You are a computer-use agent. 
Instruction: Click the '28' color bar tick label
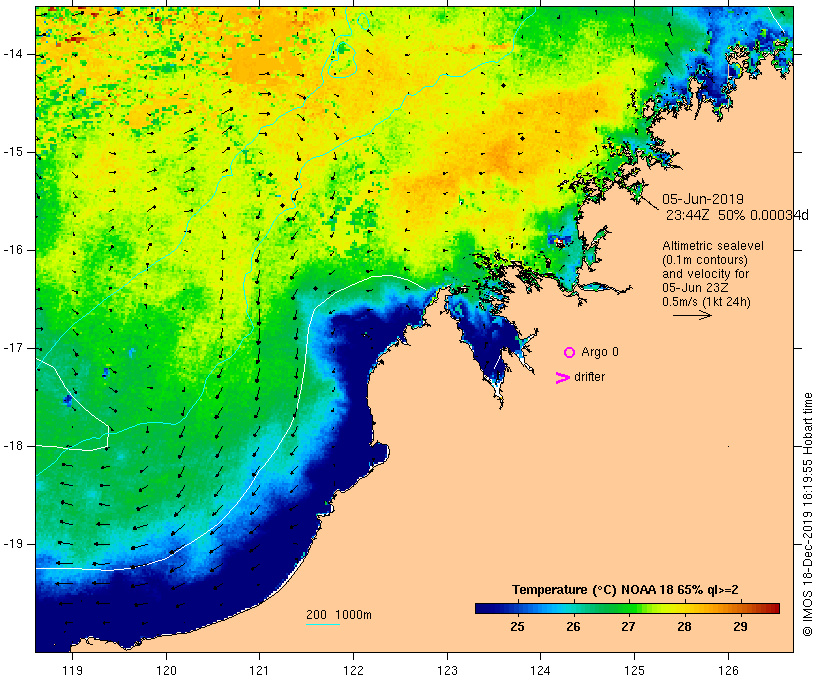(684, 627)
